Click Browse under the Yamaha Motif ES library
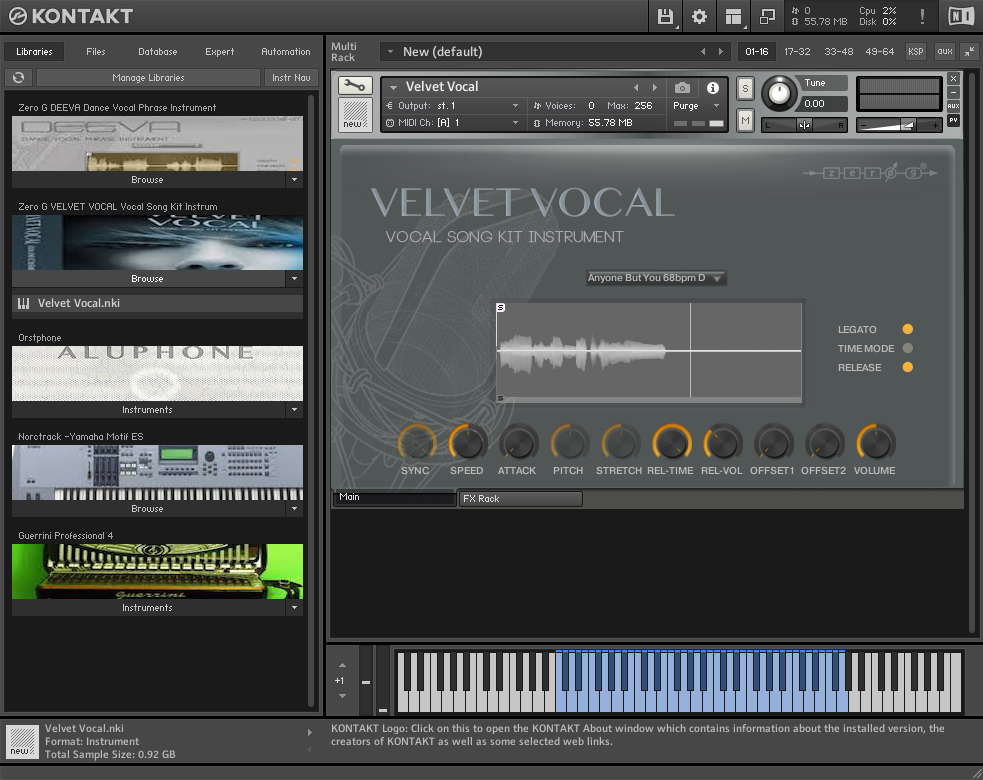This screenshot has width=983, height=780. coord(147,509)
